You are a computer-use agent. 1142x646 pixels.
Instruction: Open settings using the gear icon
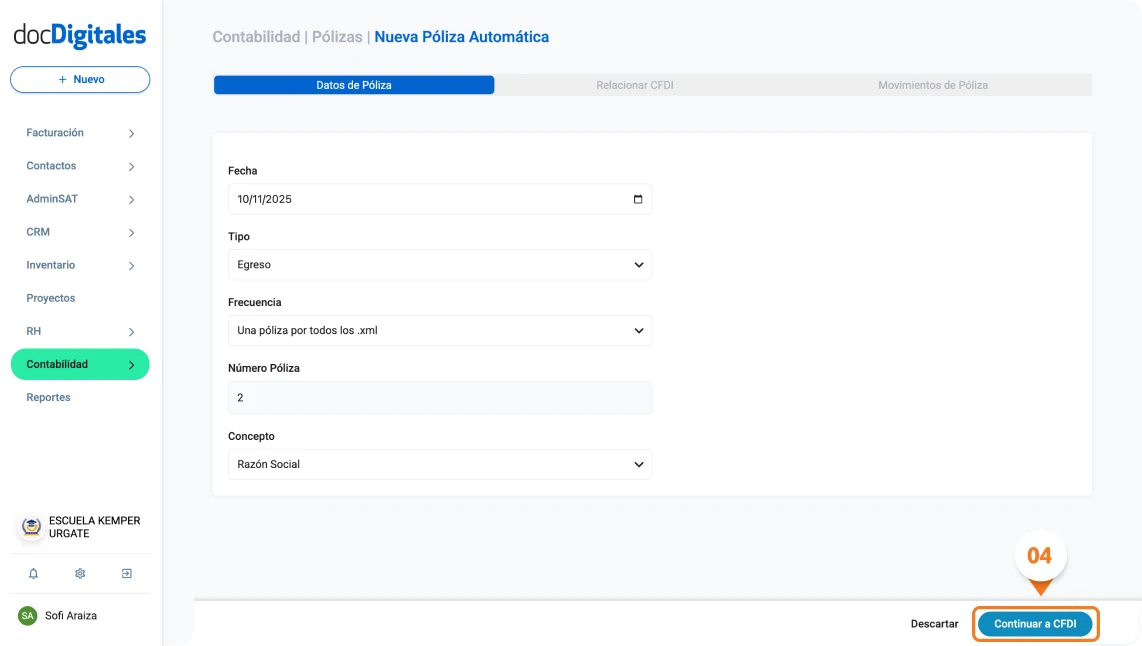point(79,573)
